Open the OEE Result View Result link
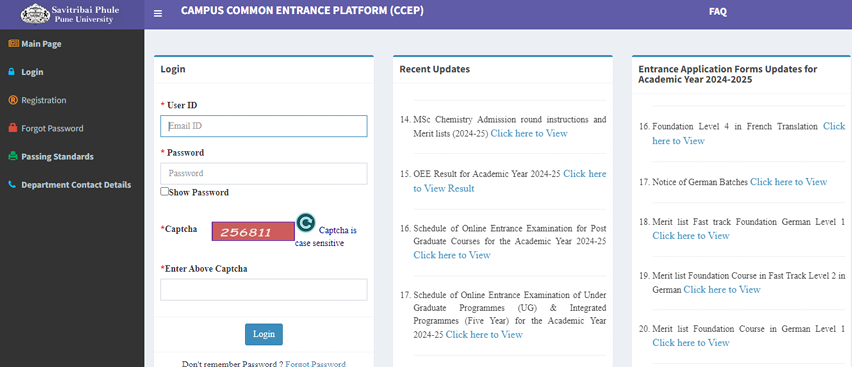This screenshot has height=367, width=852. [x=510, y=181]
